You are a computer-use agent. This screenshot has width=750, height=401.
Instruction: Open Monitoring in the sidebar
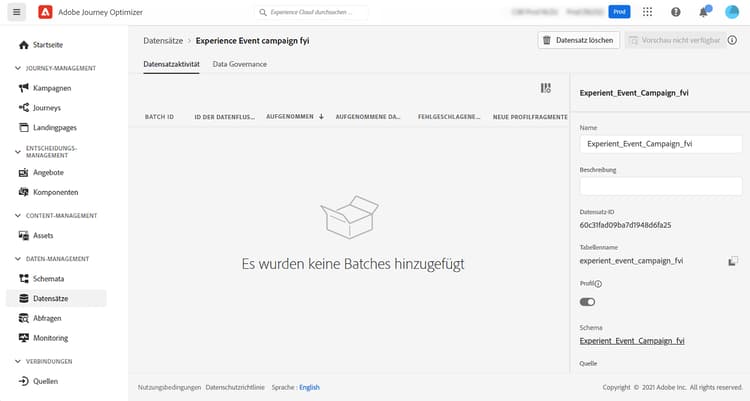pyautogui.click(x=50, y=338)
